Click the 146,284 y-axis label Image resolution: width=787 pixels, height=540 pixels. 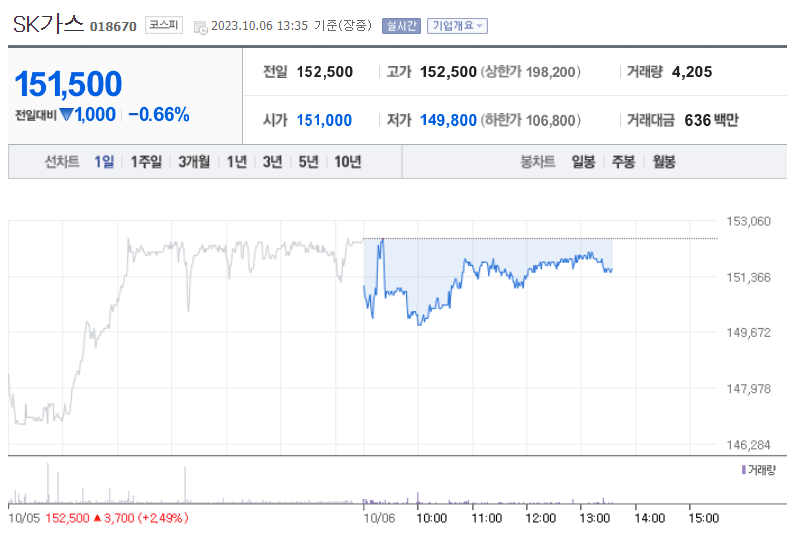748,445
